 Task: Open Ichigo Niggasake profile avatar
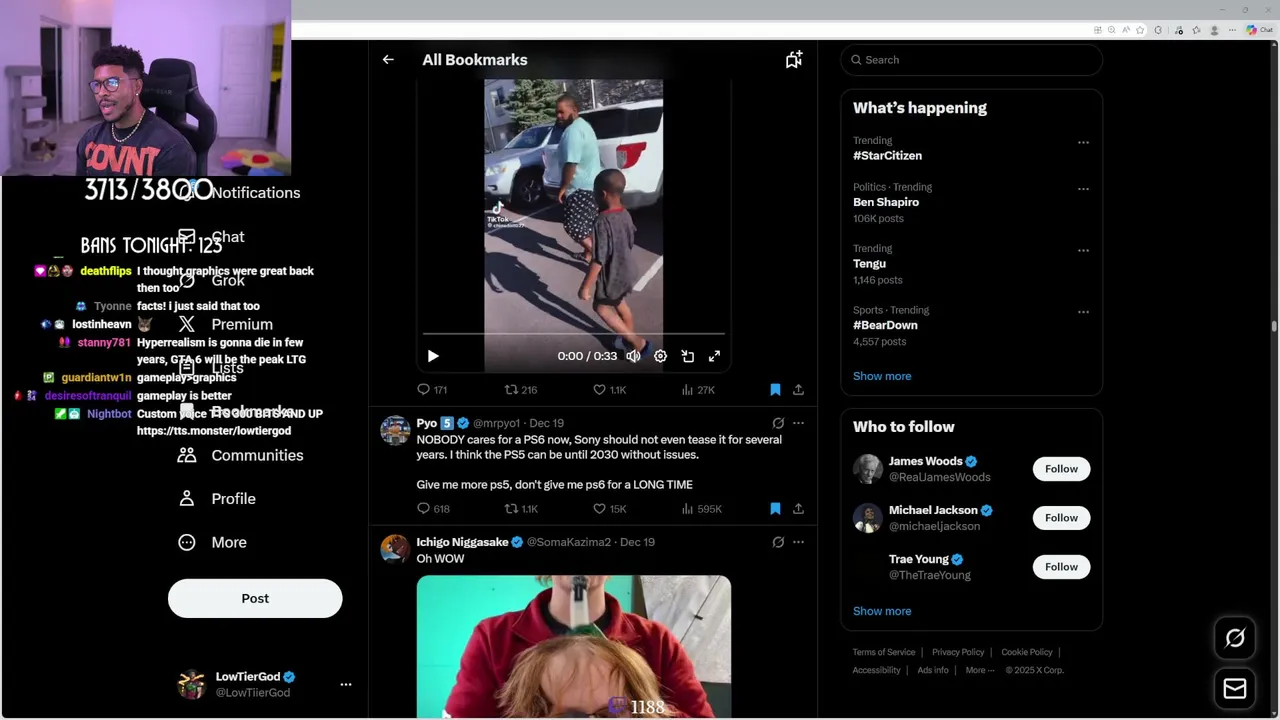(x=395, y=550)
